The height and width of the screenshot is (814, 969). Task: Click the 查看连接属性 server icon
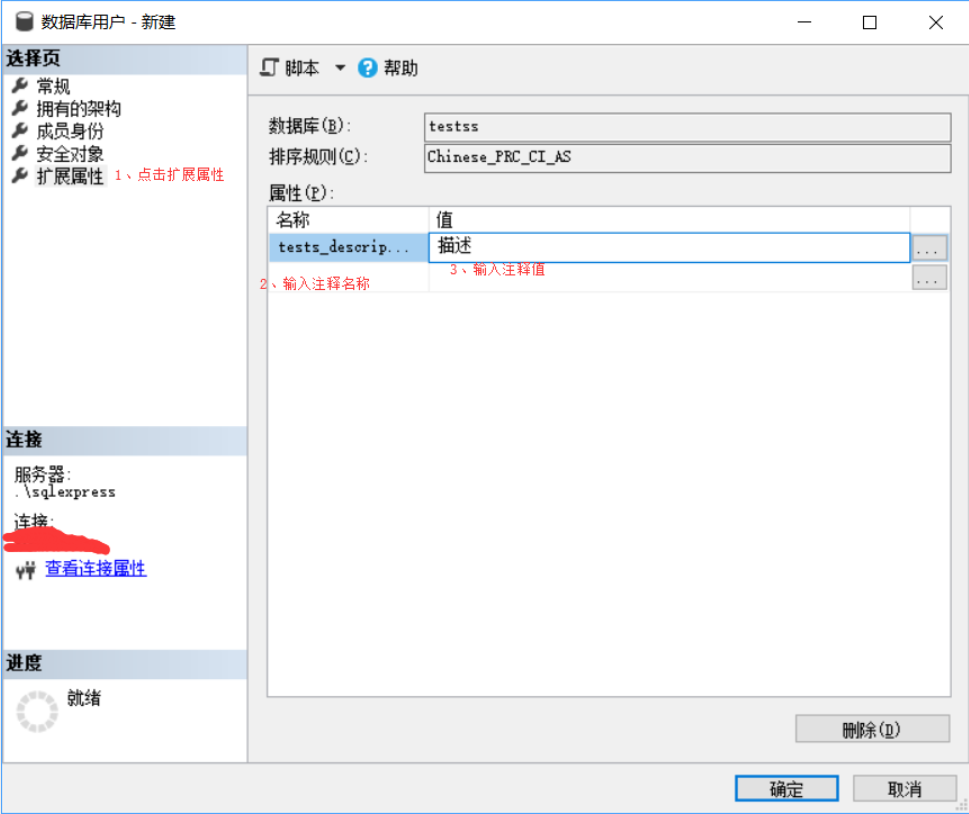click(24, 569)
